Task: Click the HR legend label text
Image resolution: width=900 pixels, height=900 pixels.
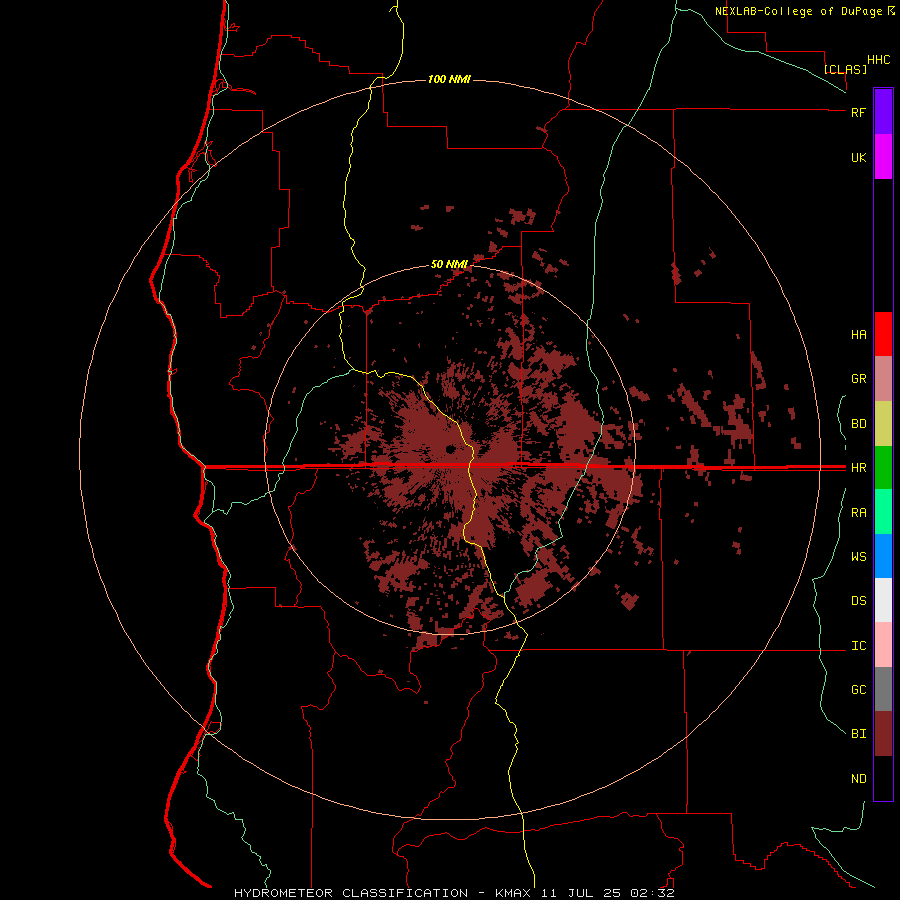Action: pyautogui.click(x=858, y=468)
